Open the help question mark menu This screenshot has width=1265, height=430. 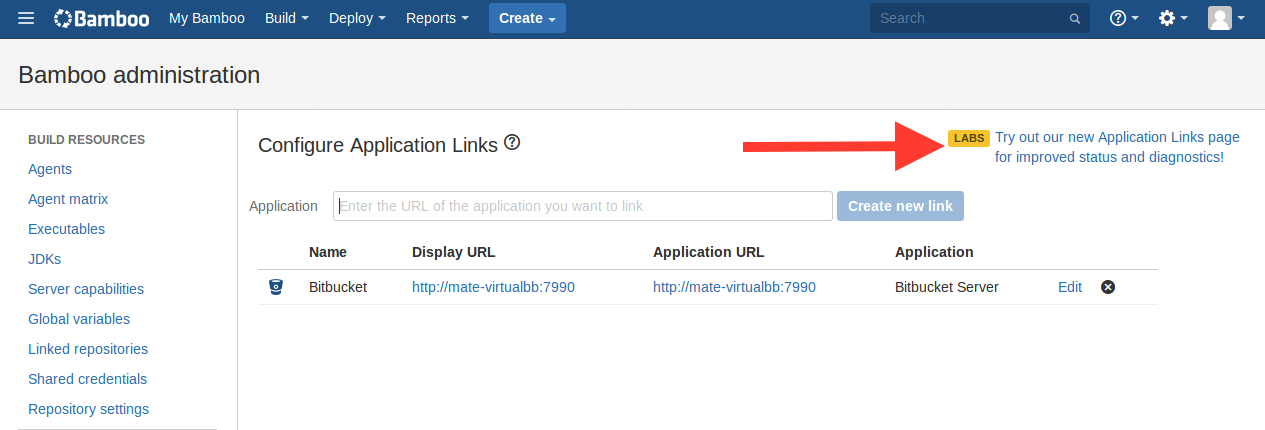pyautogui.click(x=1124, y=18)
